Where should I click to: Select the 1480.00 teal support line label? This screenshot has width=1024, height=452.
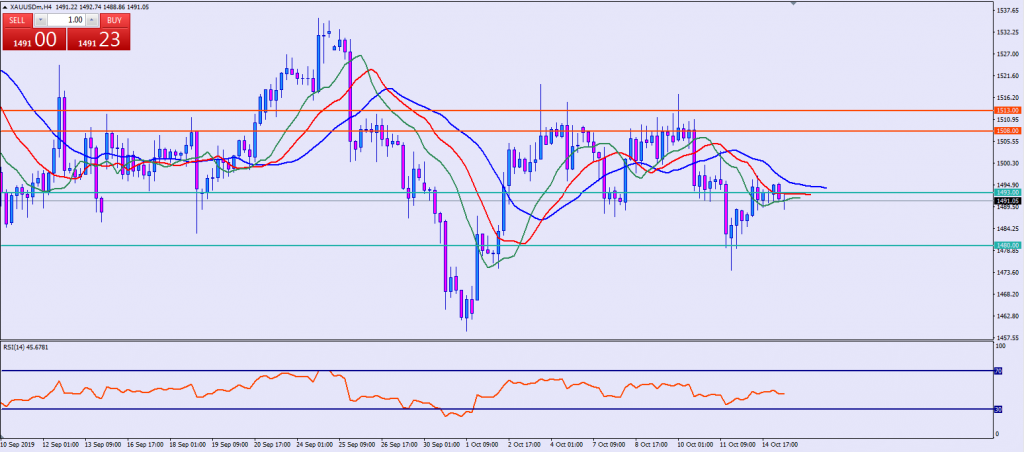coord(1006,245)
